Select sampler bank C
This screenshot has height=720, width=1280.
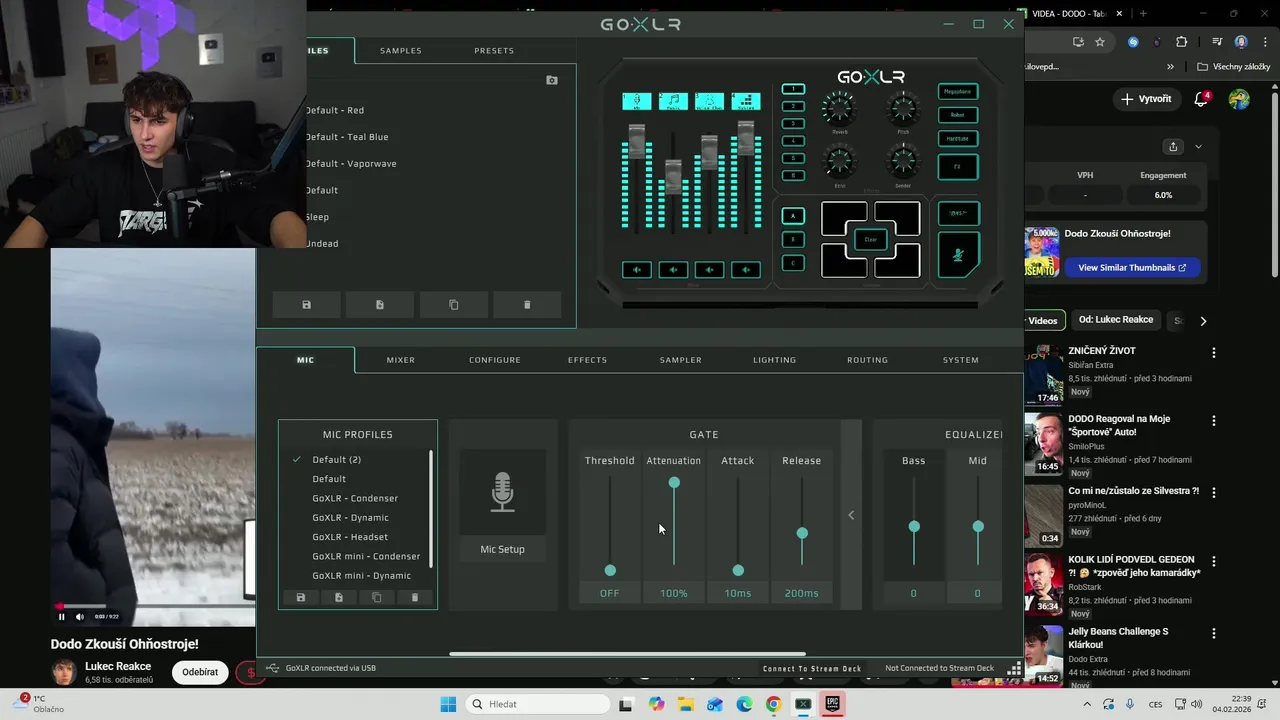793,263
